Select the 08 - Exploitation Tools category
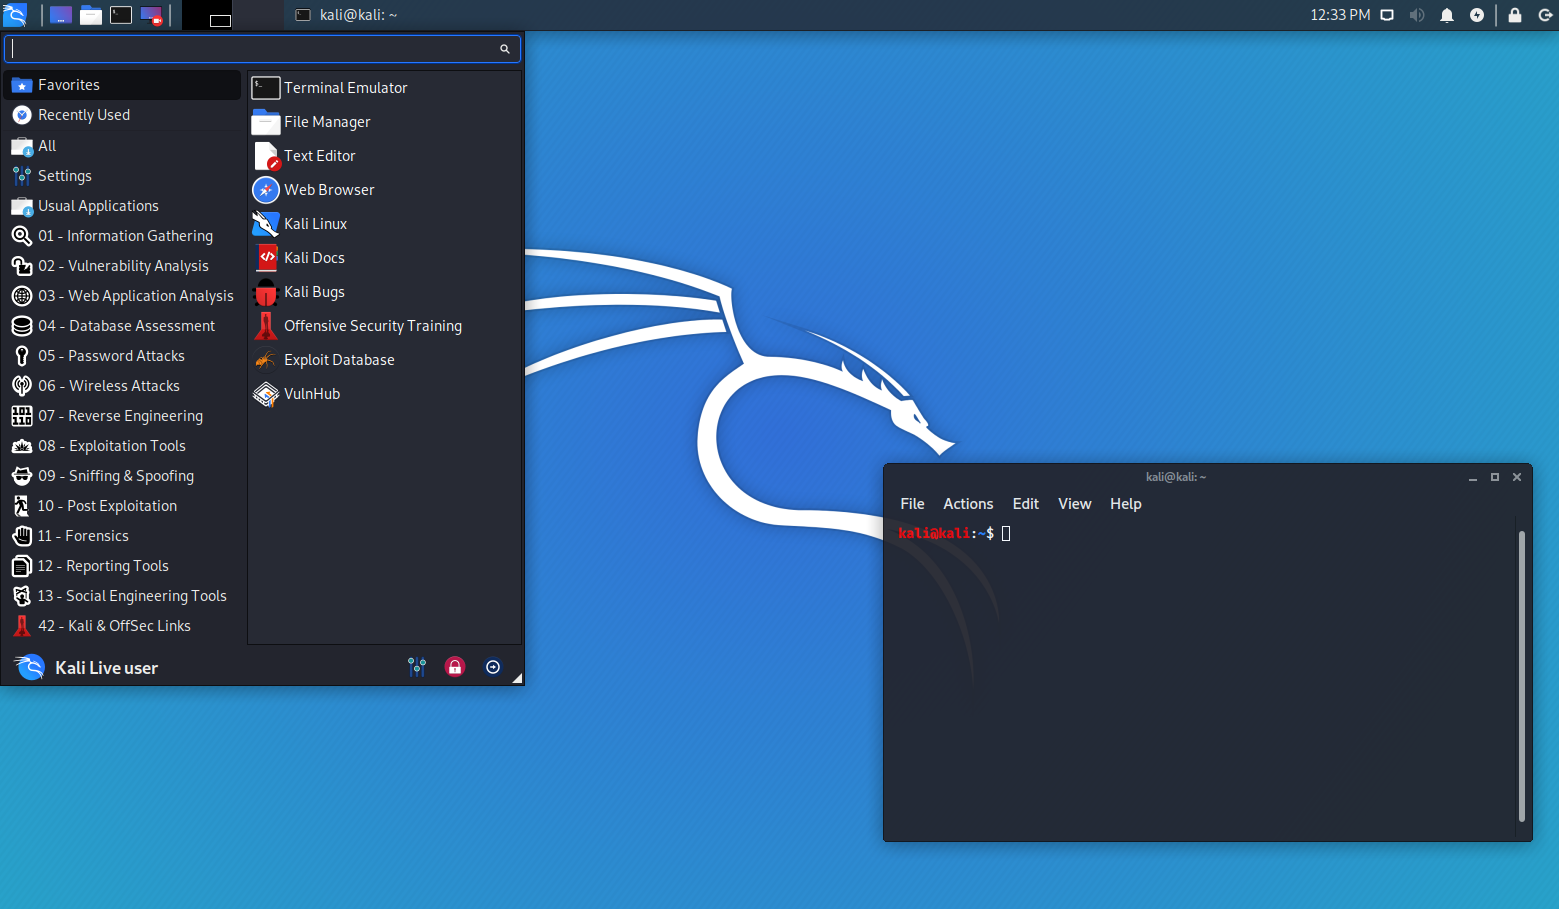 tap(112, 445)
